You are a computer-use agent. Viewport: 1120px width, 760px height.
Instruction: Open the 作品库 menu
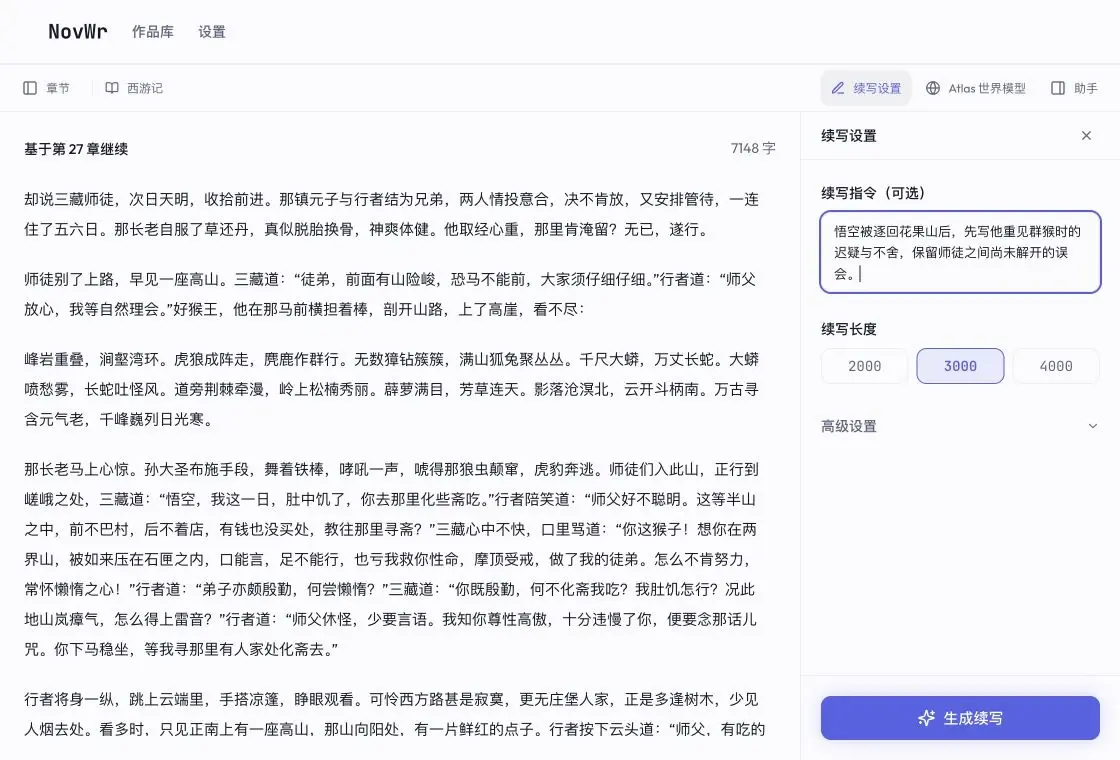tap(153, 31)
